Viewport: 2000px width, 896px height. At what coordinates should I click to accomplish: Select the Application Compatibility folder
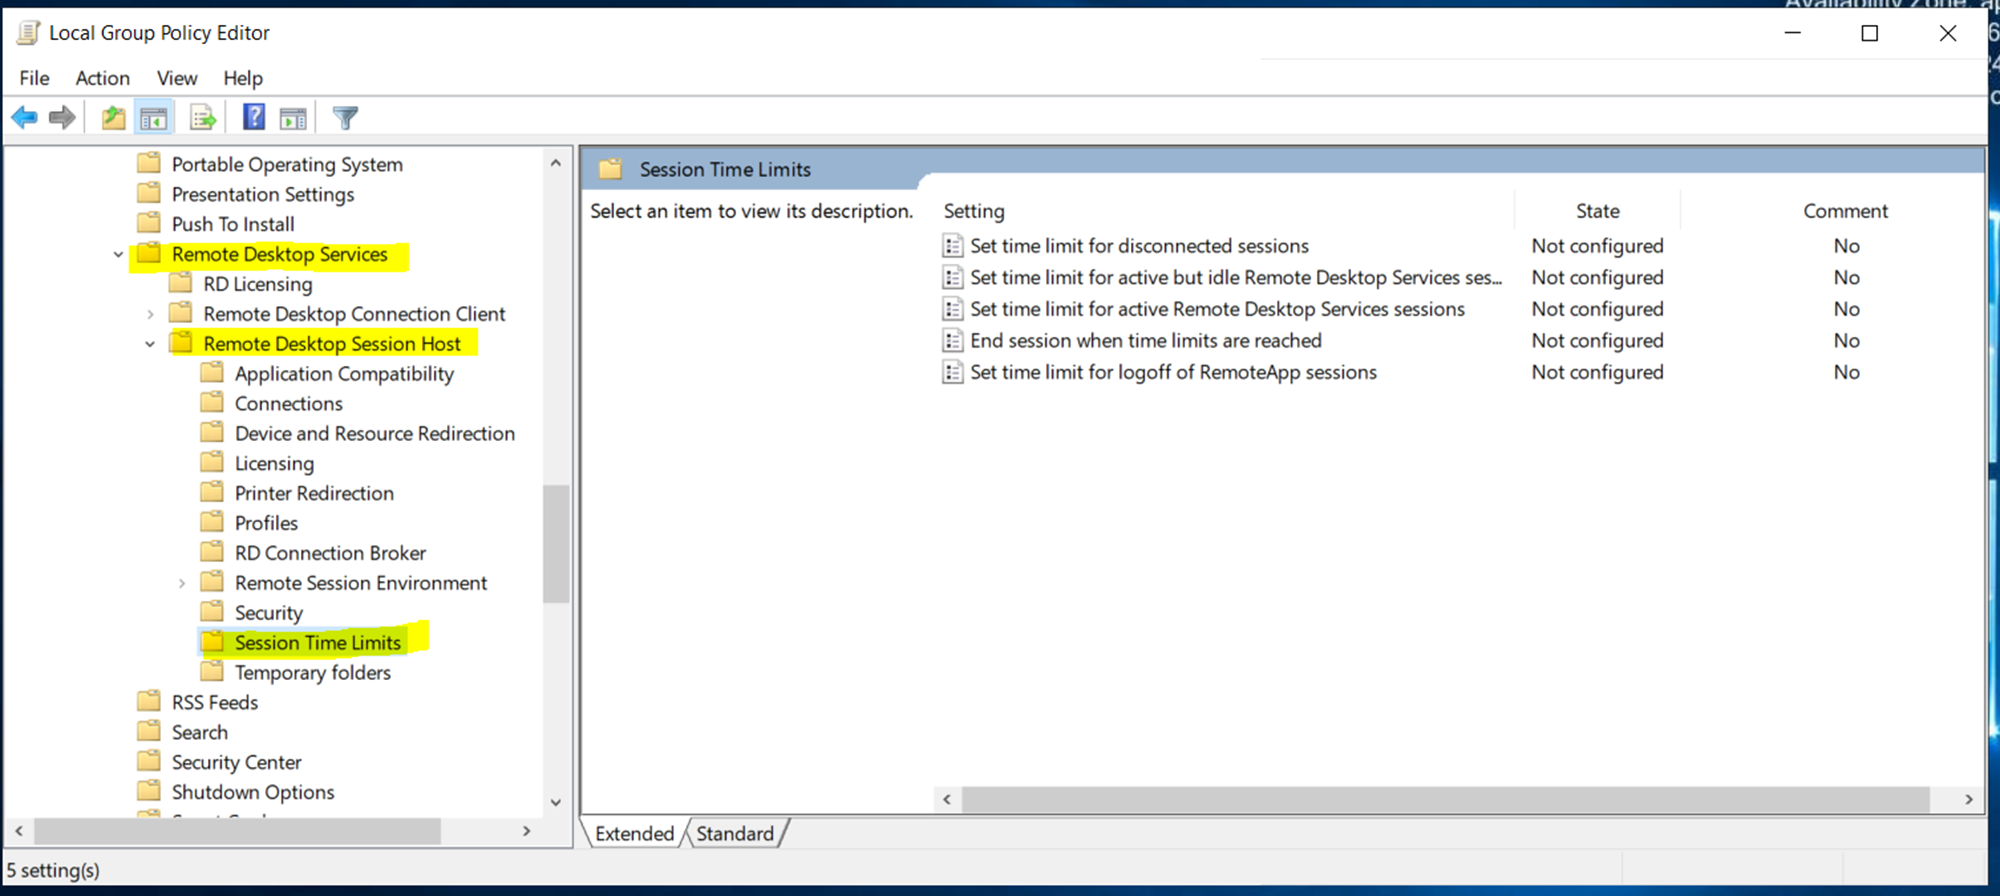point(344,373)
